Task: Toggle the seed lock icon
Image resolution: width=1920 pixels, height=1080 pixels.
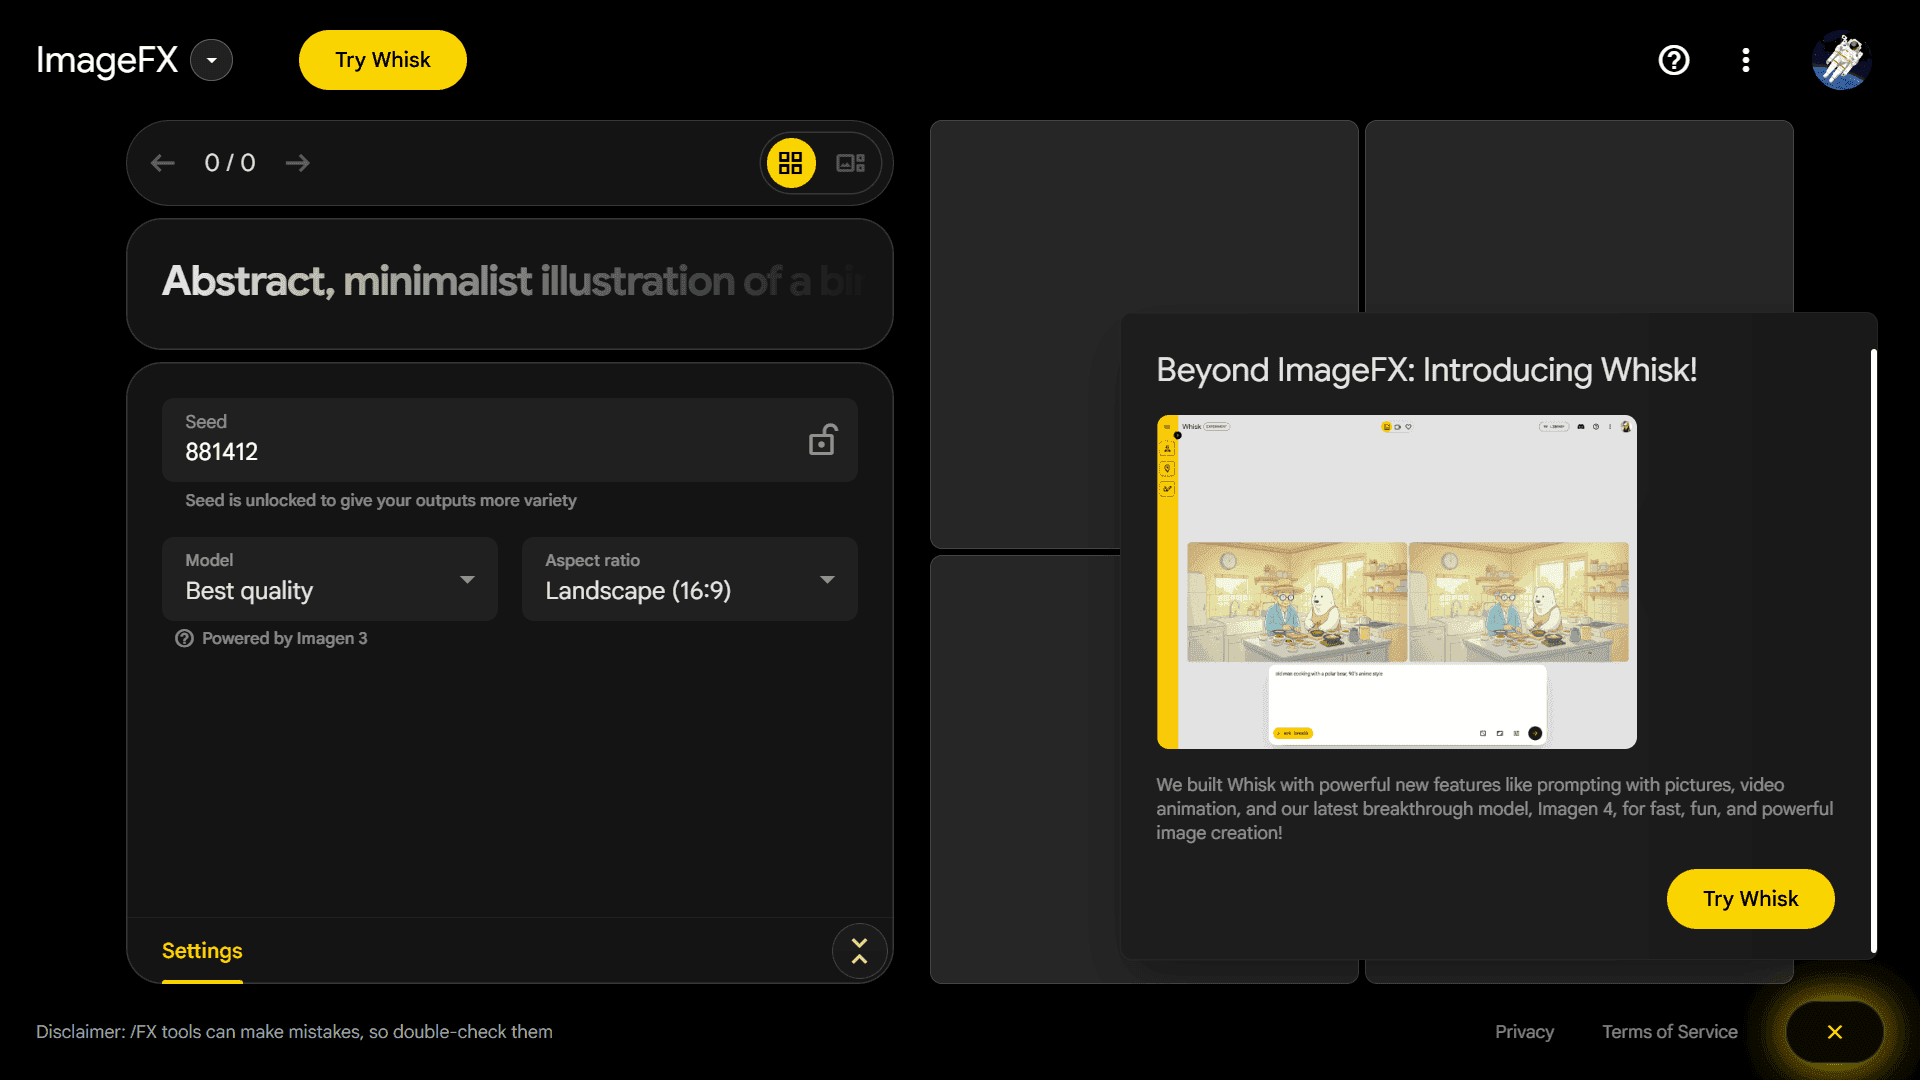Action: coord(822,440)
